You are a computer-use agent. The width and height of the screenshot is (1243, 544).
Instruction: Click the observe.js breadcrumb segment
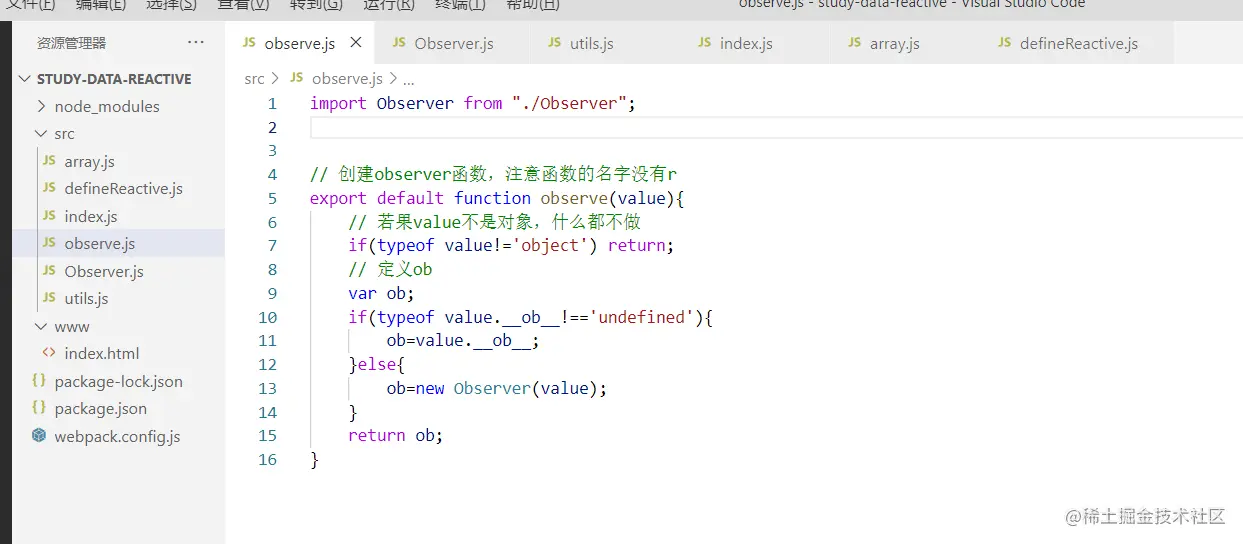click(x=347, y=79)
